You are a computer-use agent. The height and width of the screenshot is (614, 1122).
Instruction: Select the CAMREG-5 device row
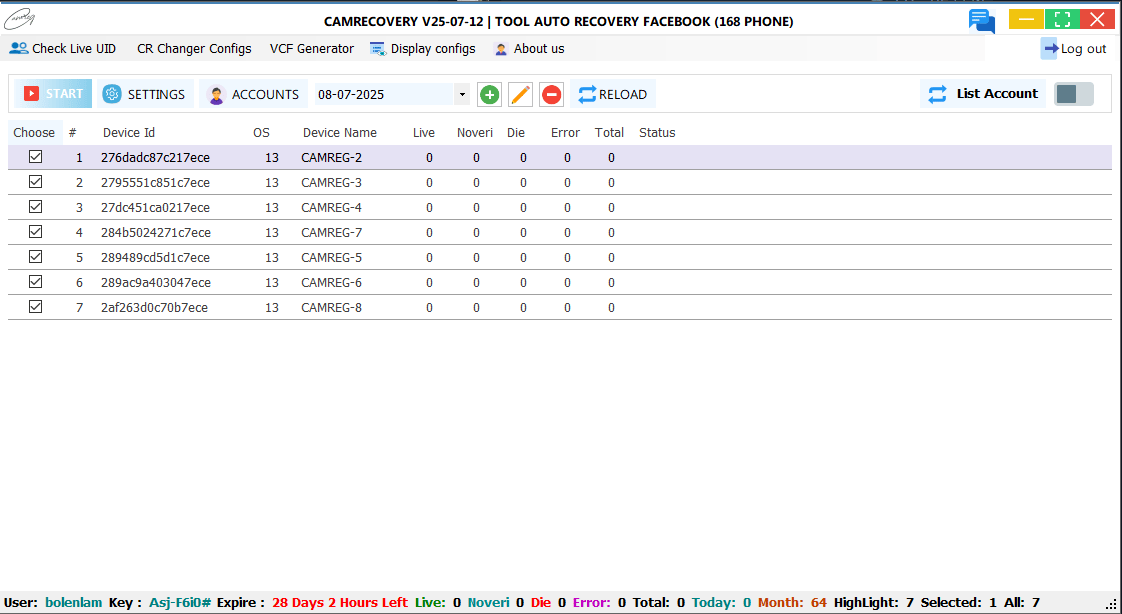[331, 257]
